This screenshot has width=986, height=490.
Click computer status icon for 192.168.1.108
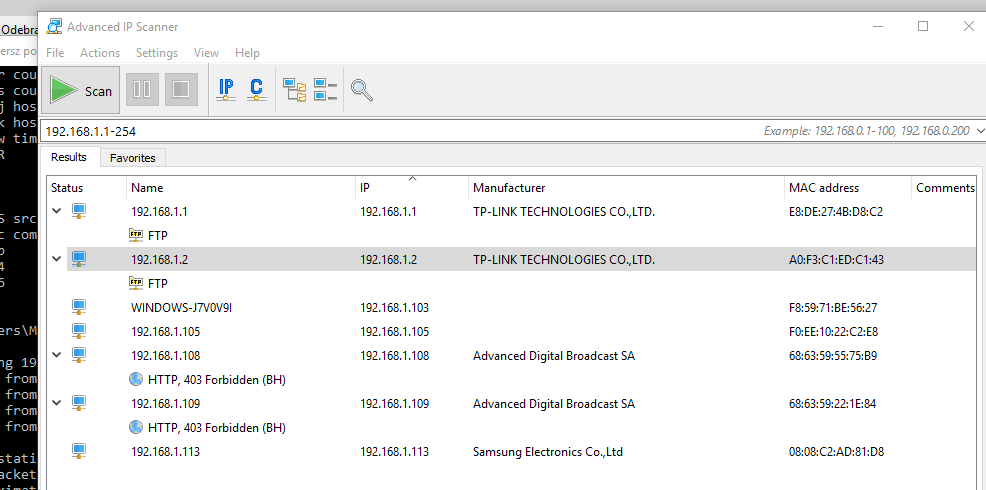(x=79, y=355)
